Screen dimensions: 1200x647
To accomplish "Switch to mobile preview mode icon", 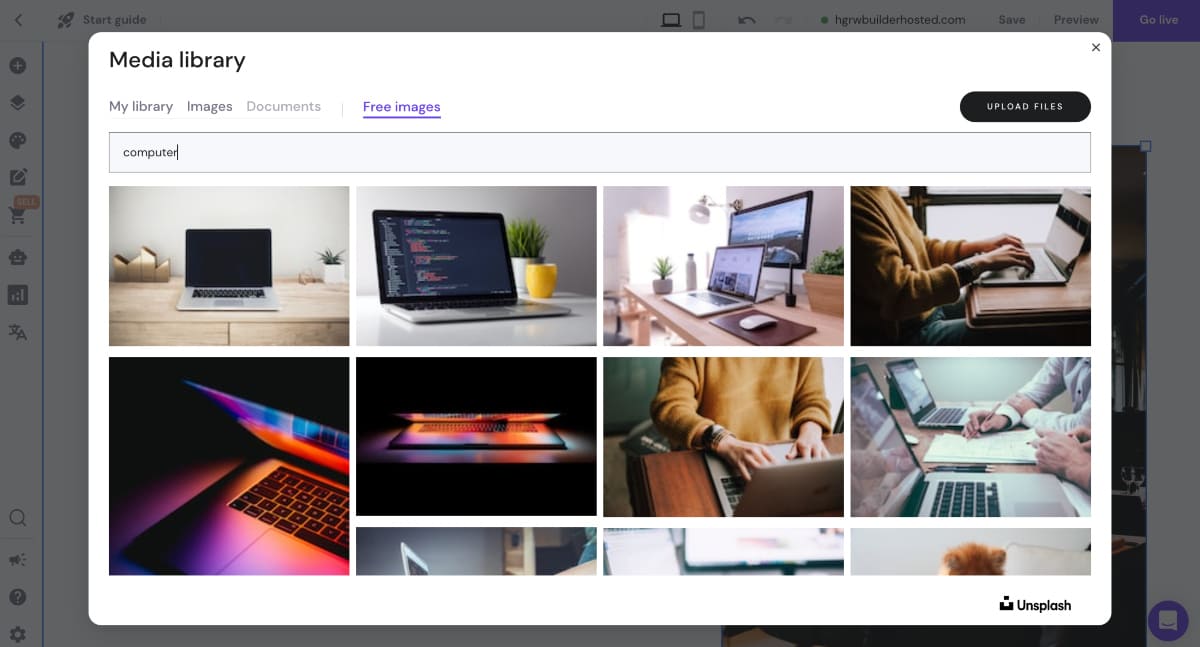I will 699,20.
